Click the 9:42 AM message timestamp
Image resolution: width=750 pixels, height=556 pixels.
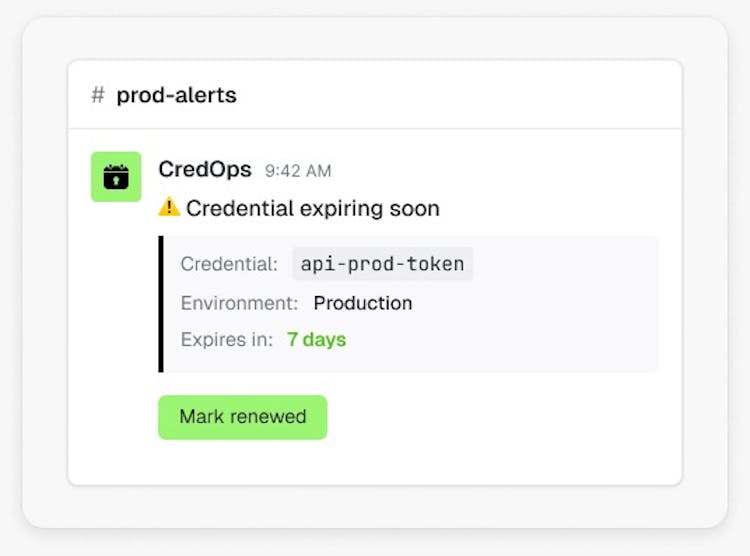298,171
